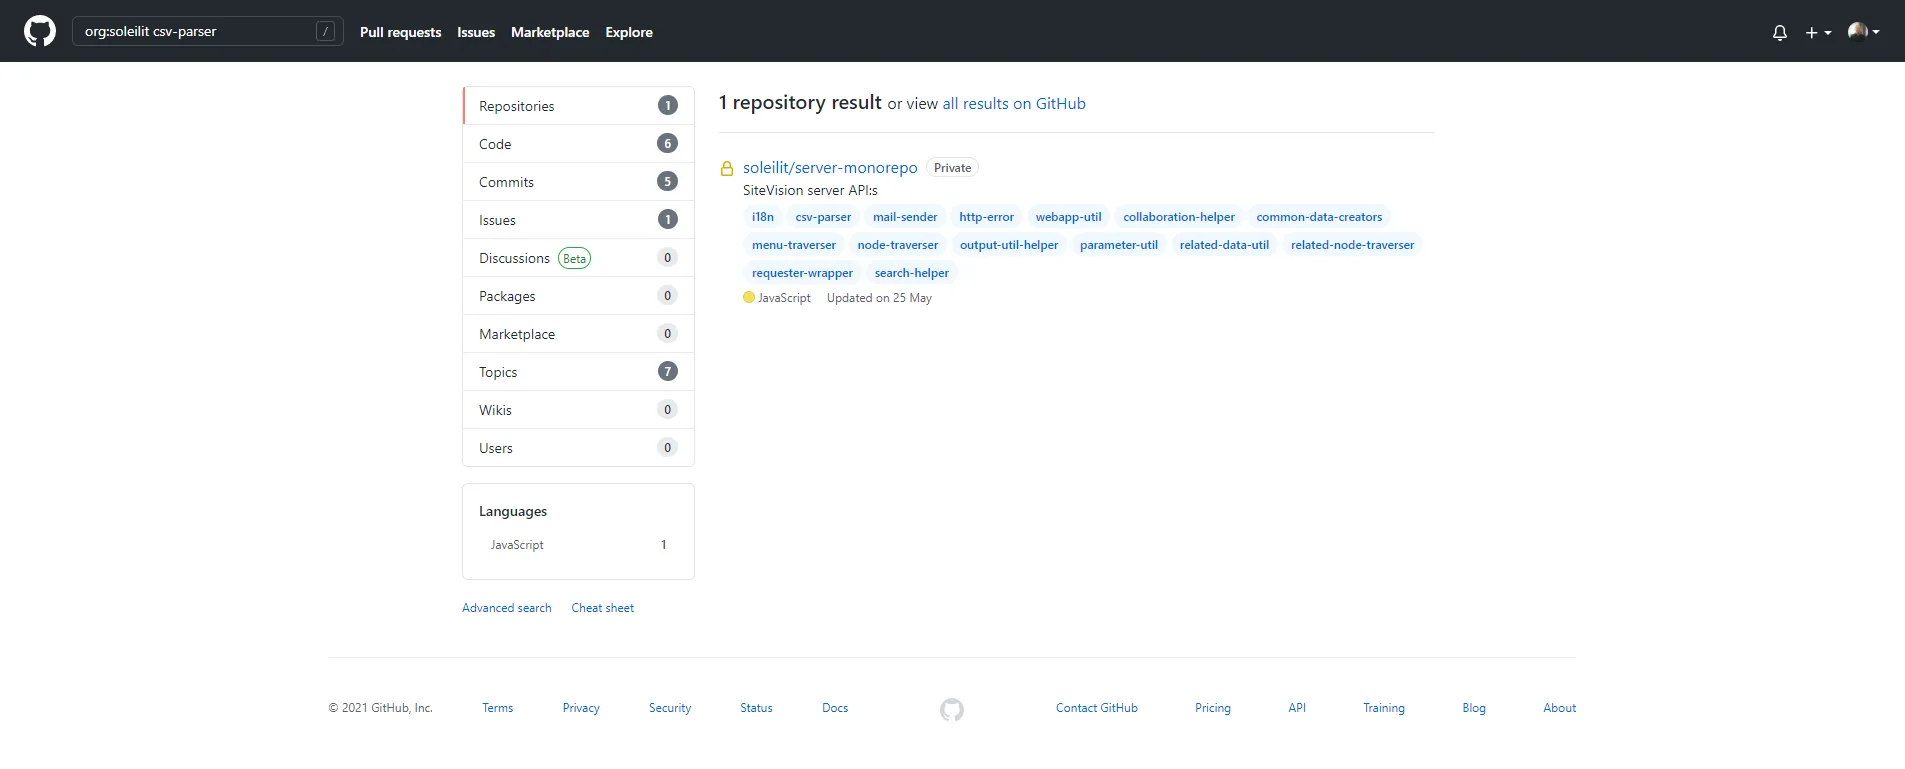Open Privacy footer link
The width and height of the screenshot is (1905, 769).
click(x=581, y=708)
